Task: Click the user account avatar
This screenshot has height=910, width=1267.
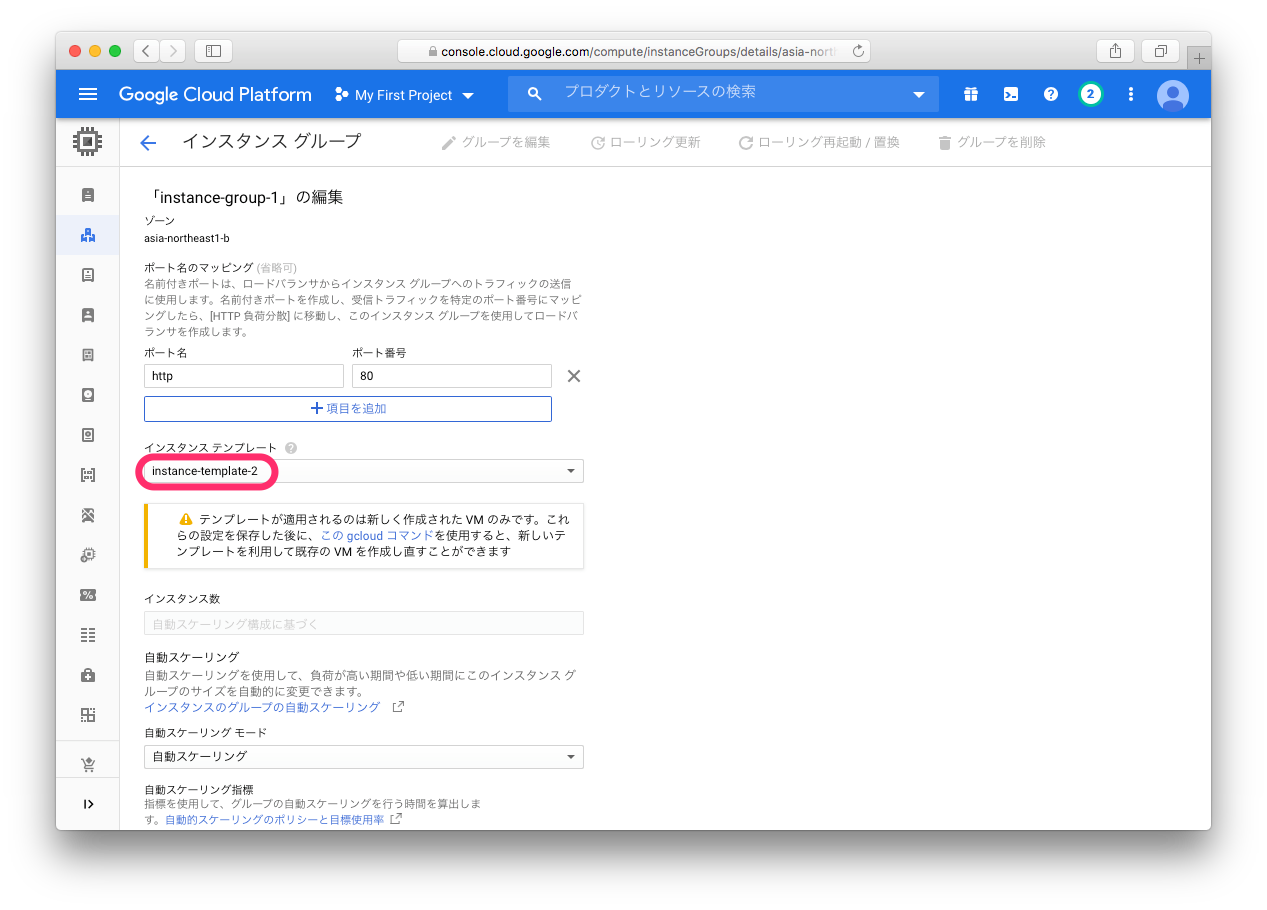Action: coord(1172,95)
